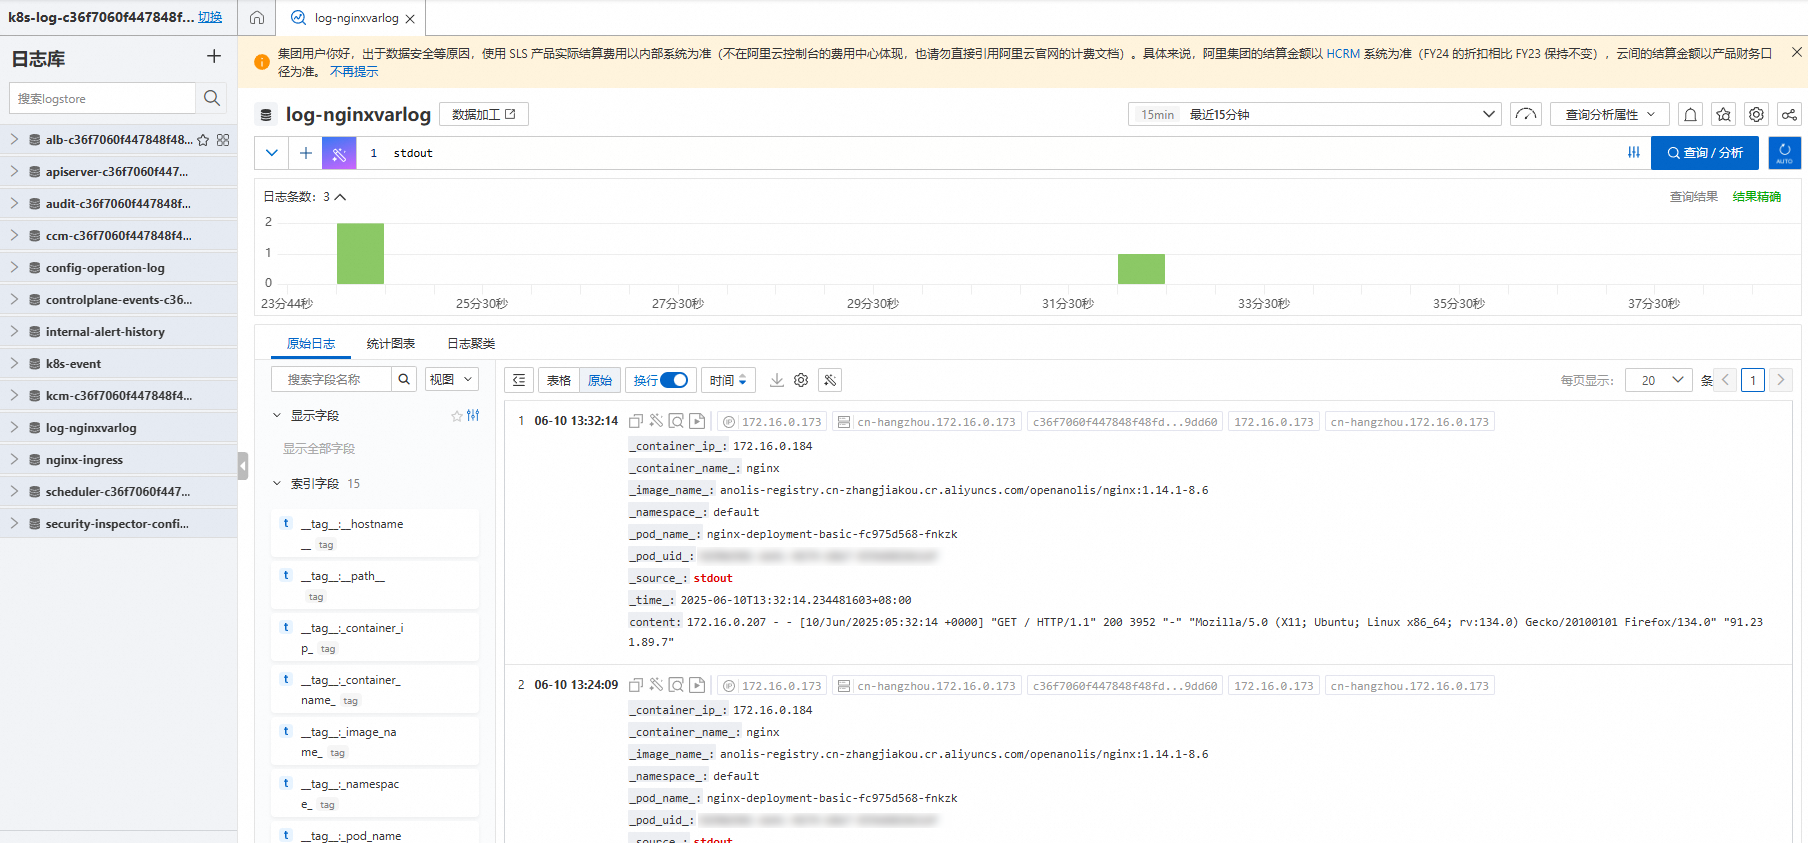This screenshot has width=1808, height=843.
Task: Collapse the field panel with the indent icon
Action: tap(519, 380)
